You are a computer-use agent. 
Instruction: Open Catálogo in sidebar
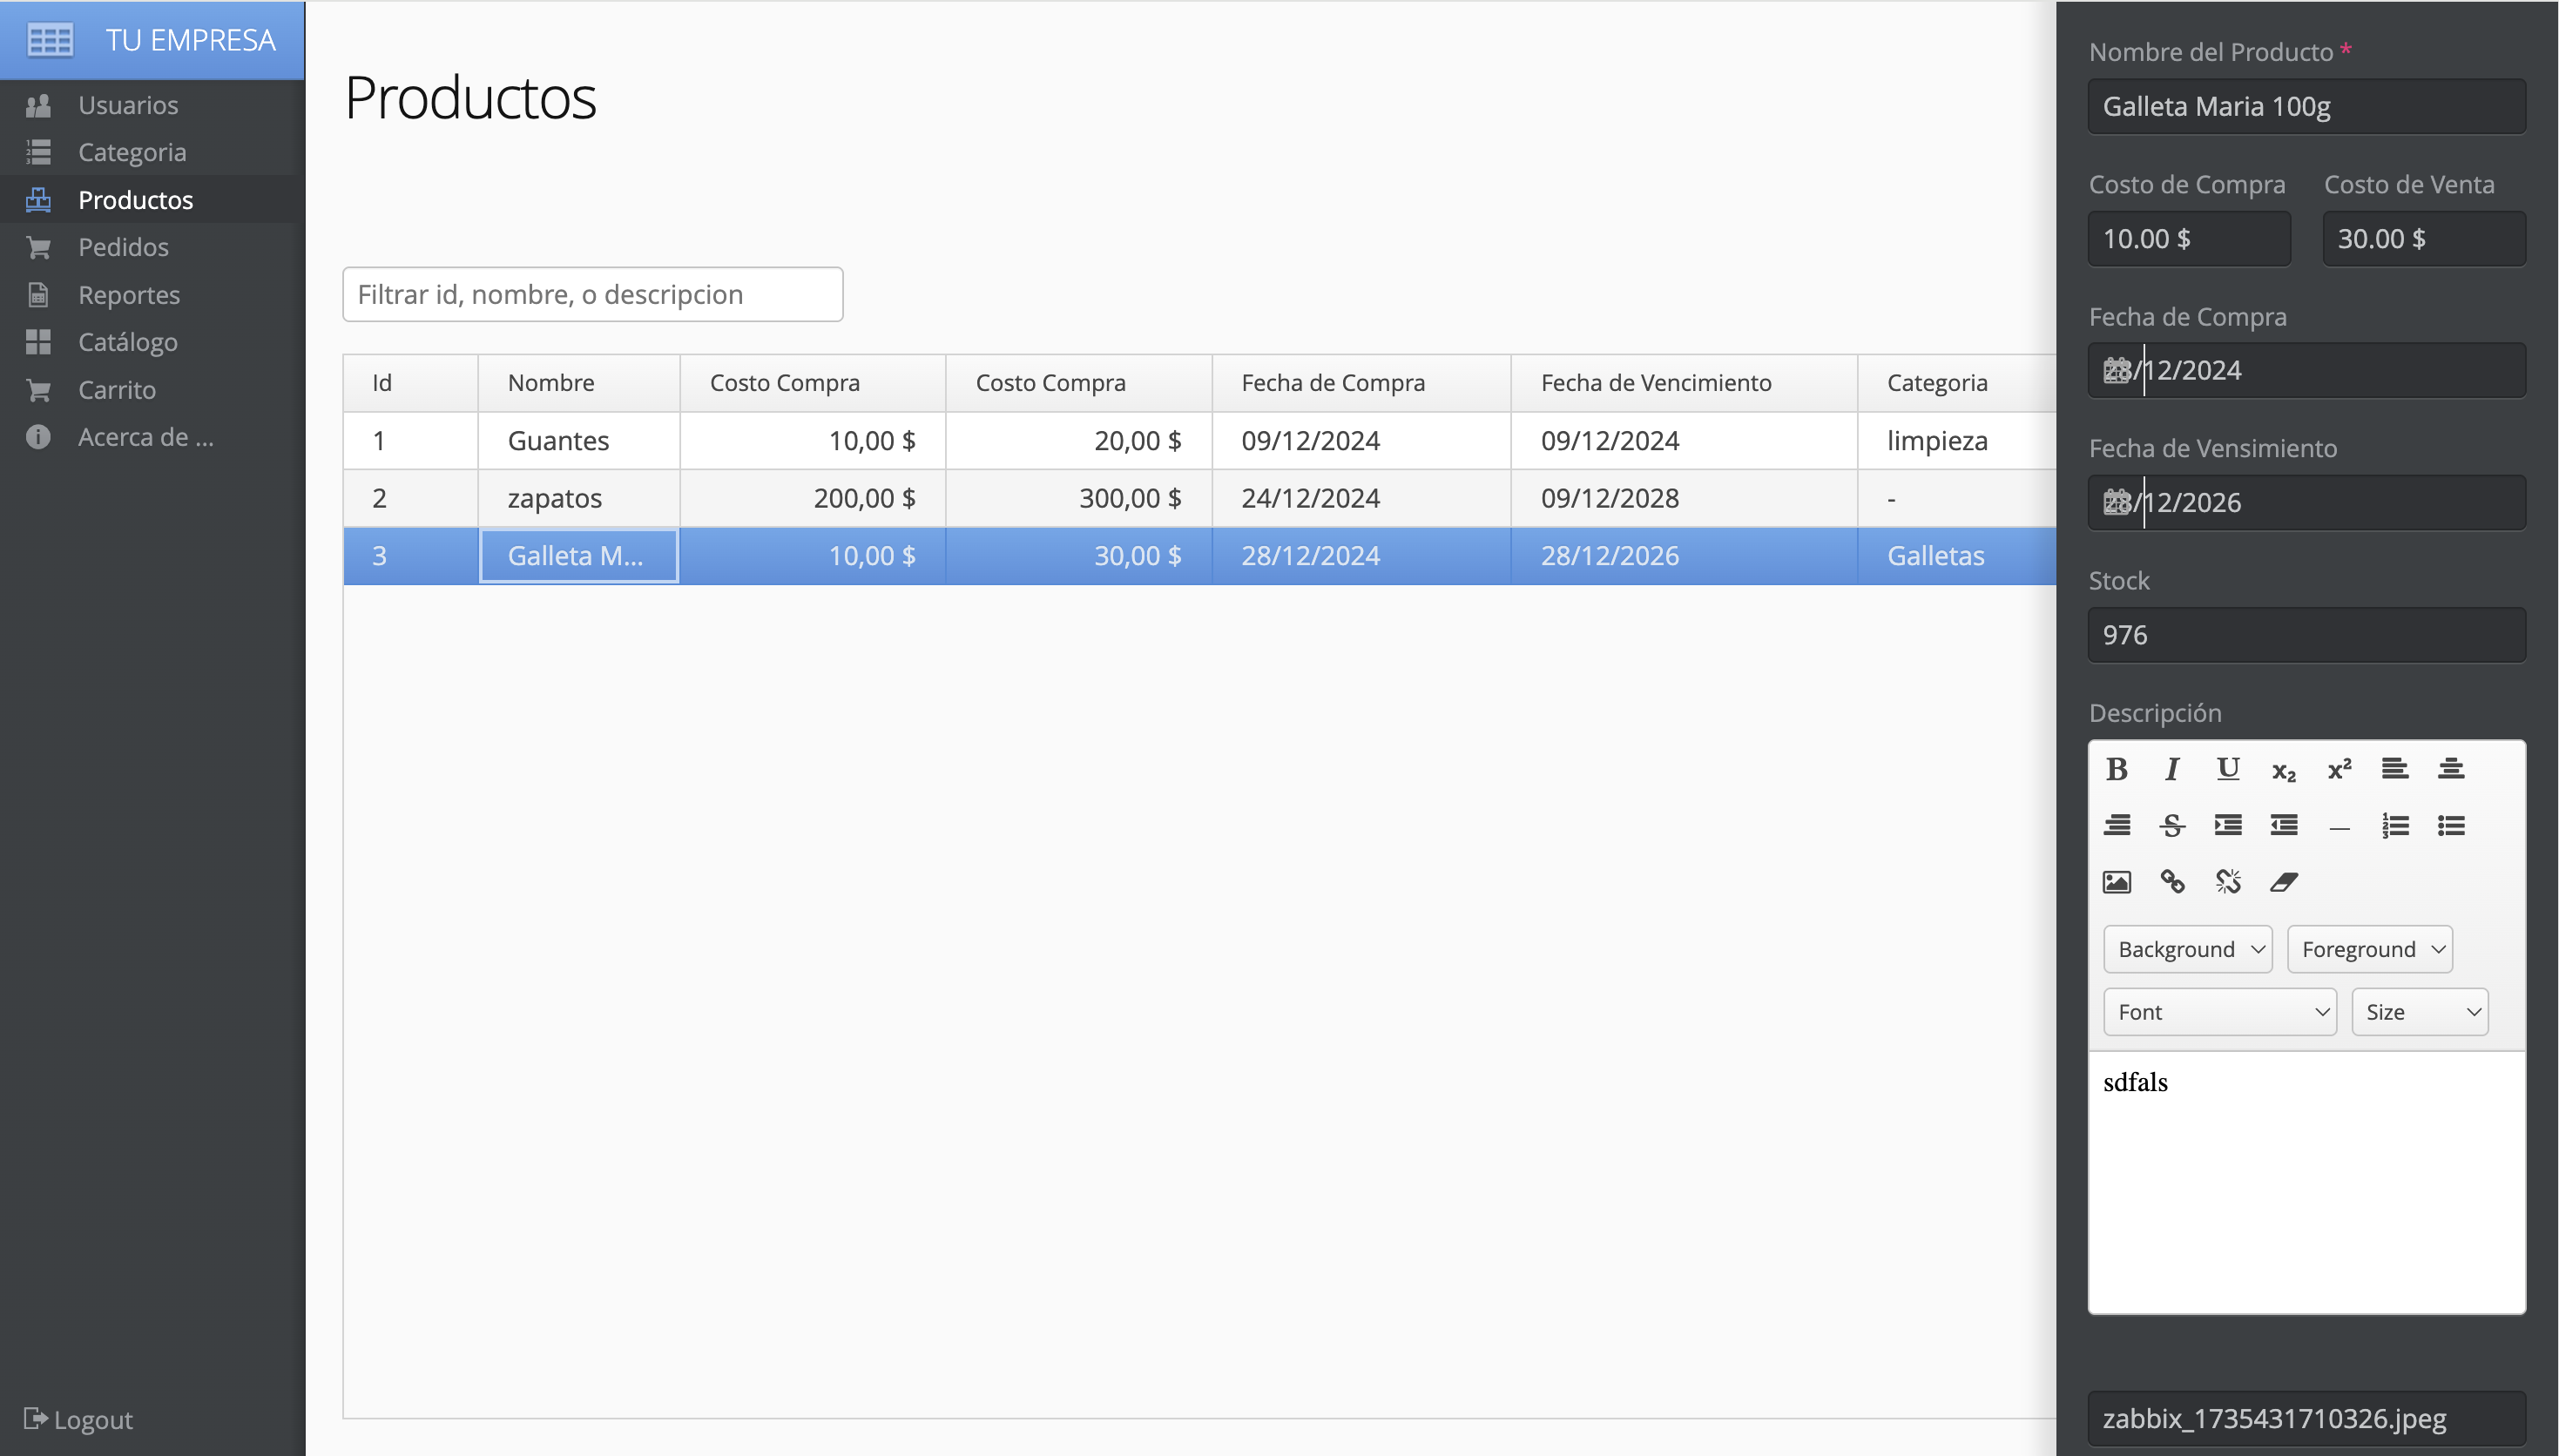[152, 342]
